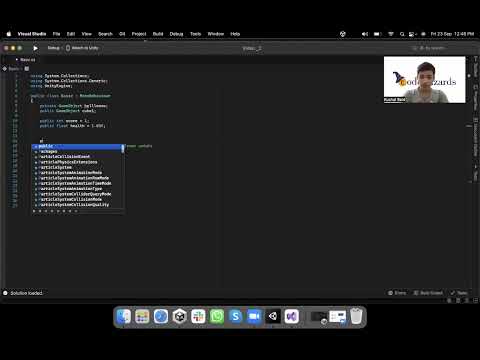Image resolution: width=480 pixels, height=360 pixels.
Task: Click the MonoBehaviour class name in code
Action: pos(95,96)
